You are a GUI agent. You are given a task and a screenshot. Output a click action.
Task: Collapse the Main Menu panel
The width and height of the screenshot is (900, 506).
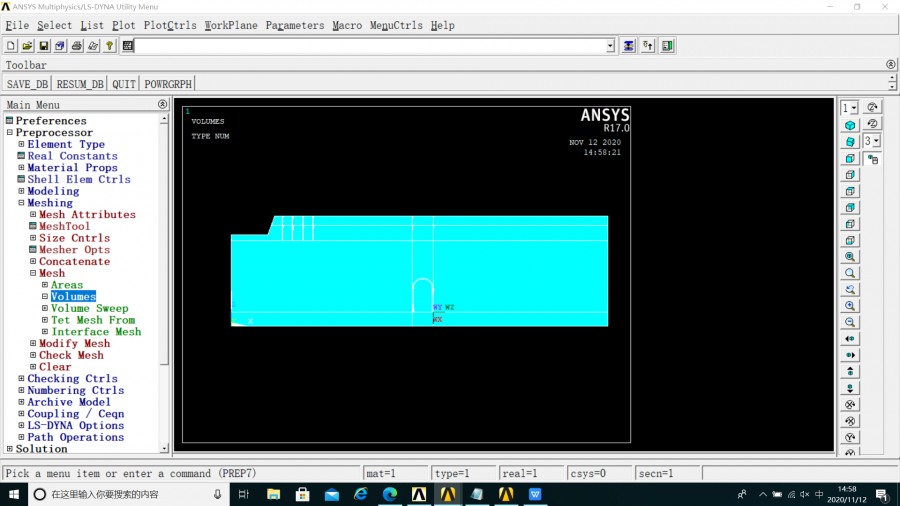tap(162, 104)
